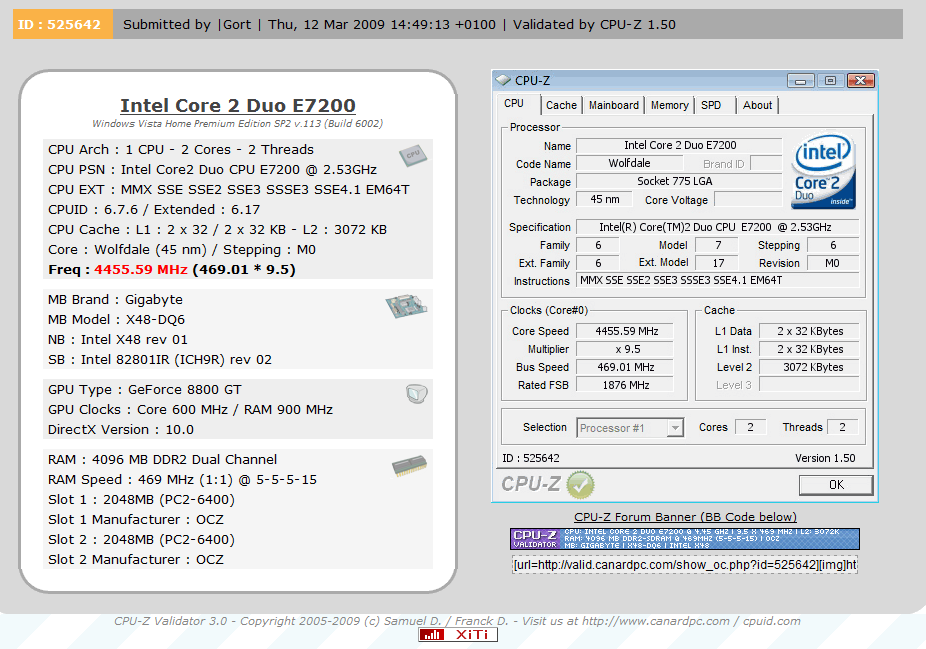Click the Core Voltage empty field
Viewport: 926px width, 649px height.
748,200
